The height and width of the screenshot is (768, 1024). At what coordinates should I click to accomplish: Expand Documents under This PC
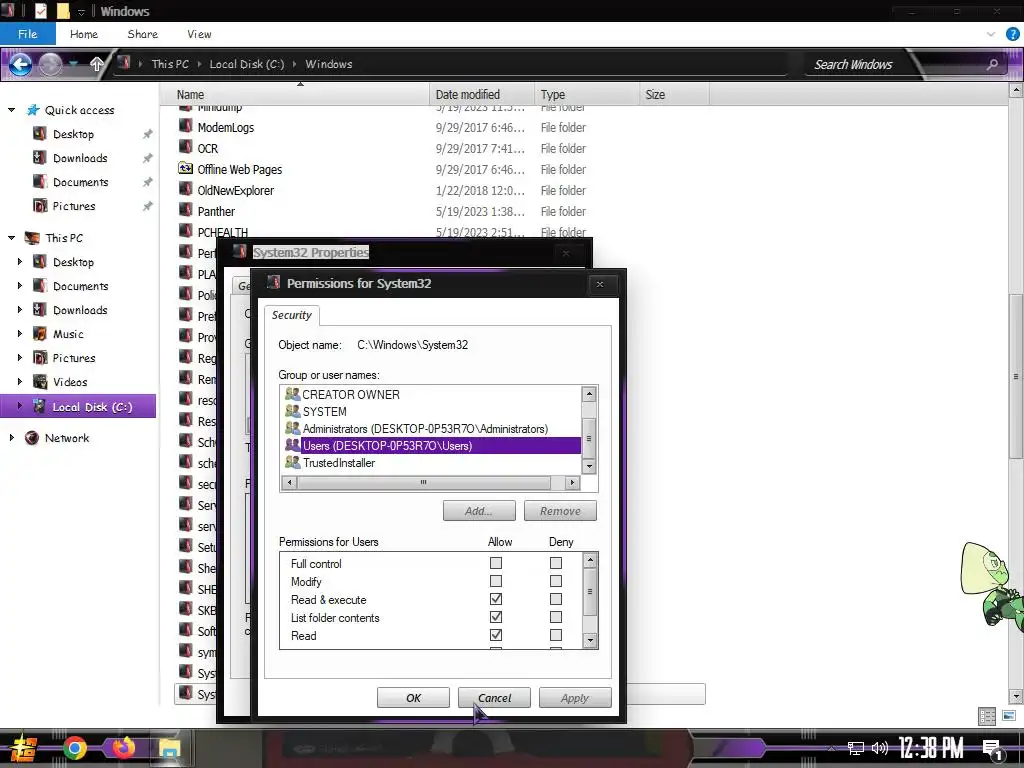[20, 286]
